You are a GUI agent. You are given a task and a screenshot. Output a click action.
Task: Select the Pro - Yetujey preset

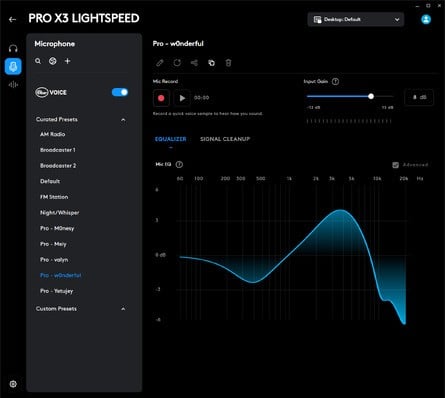click(x=56, y=291)
